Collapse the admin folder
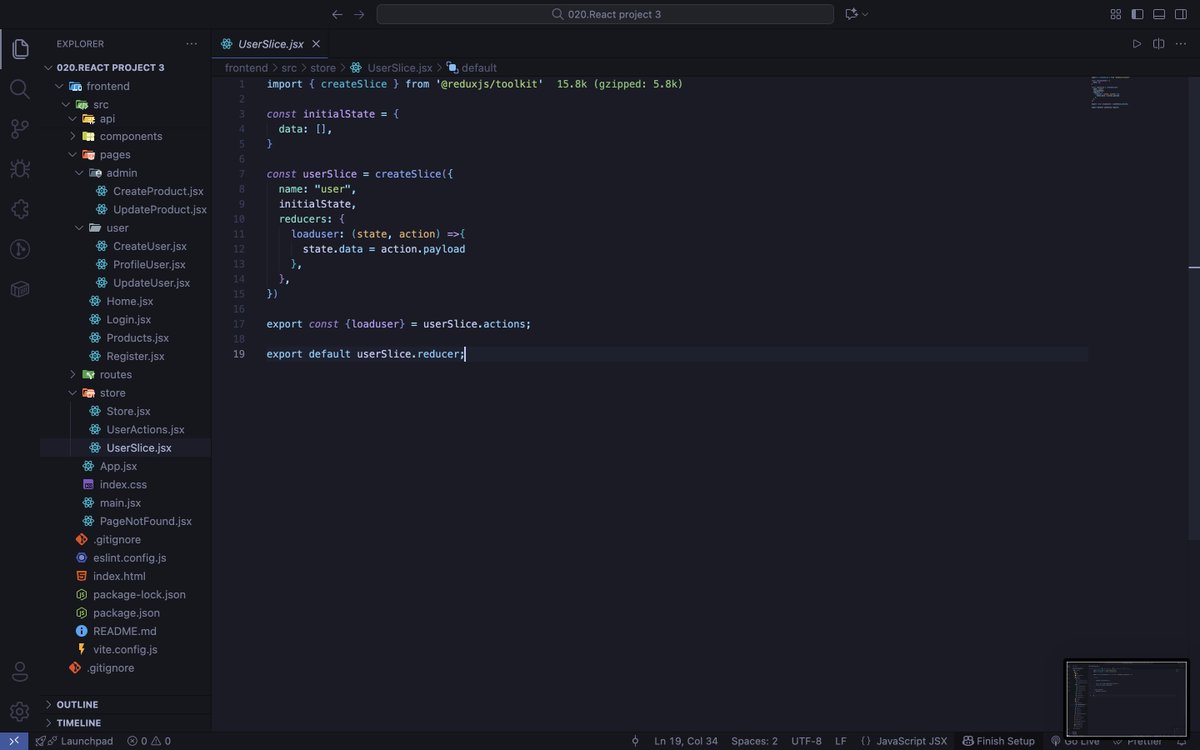The height and width of the screenshot is (750, 1200). [x=80, y=173]
